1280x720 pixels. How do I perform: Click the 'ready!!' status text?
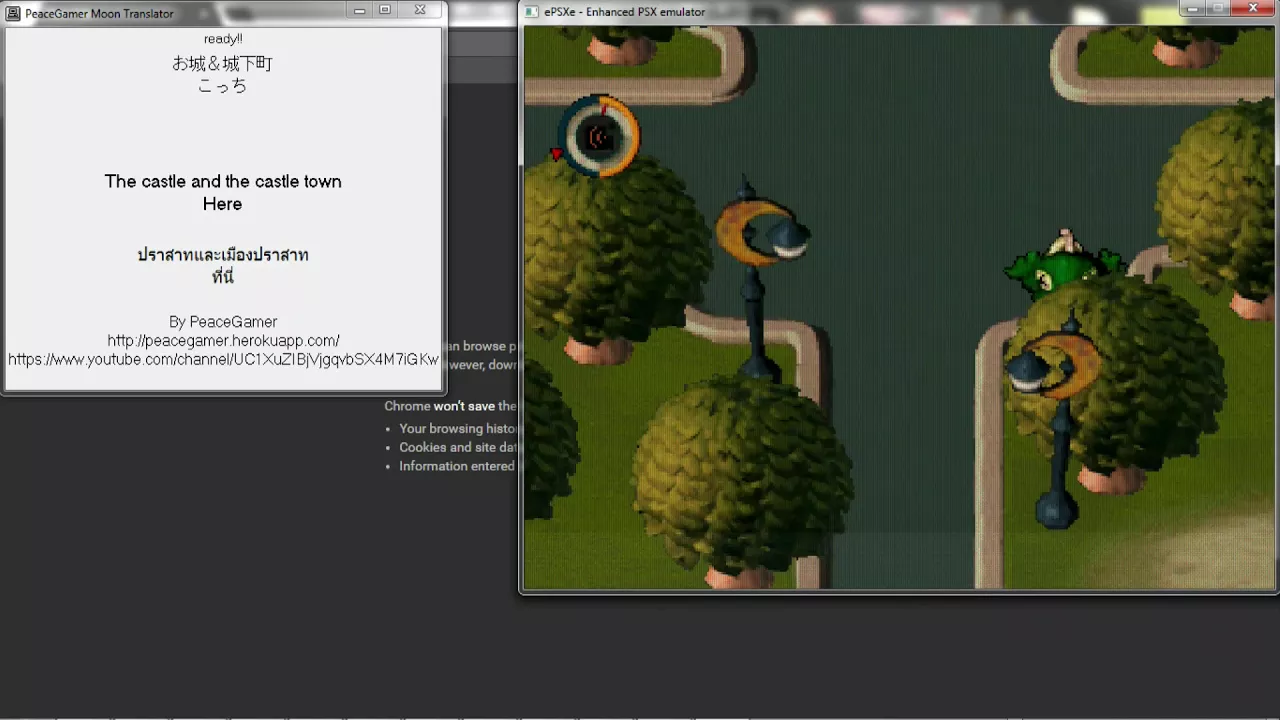click(x=223, y=39)
